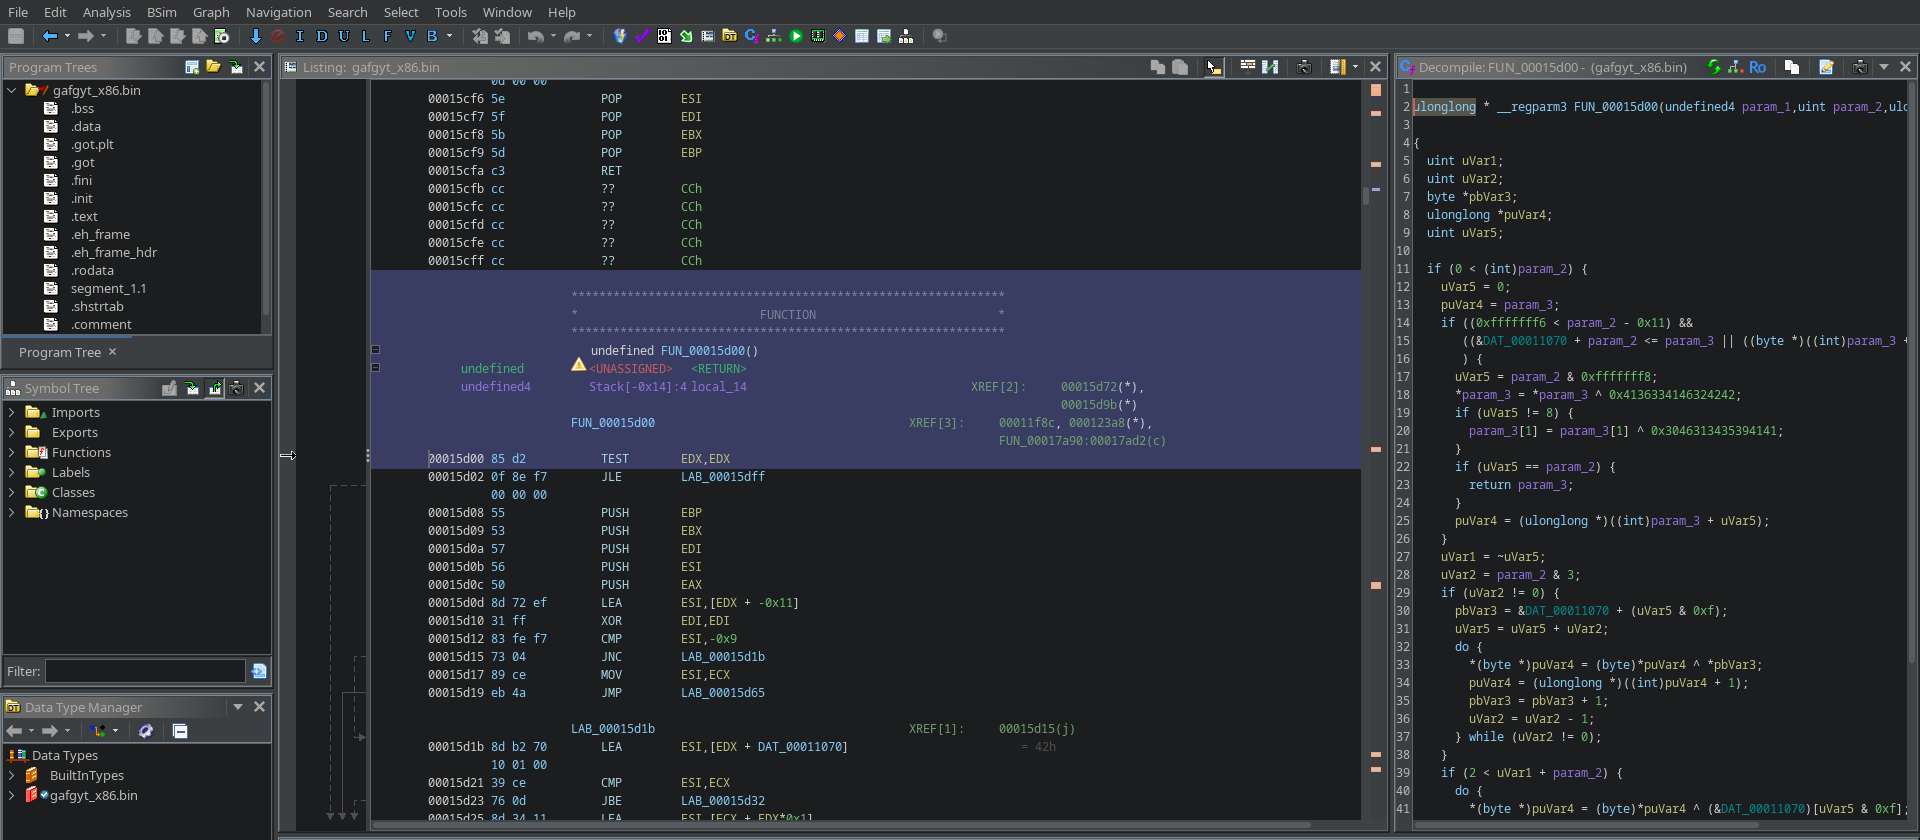Open the Function Graph toolbar icon
Viewport: 1920px width, 840px height.
(x=774, y=36)
